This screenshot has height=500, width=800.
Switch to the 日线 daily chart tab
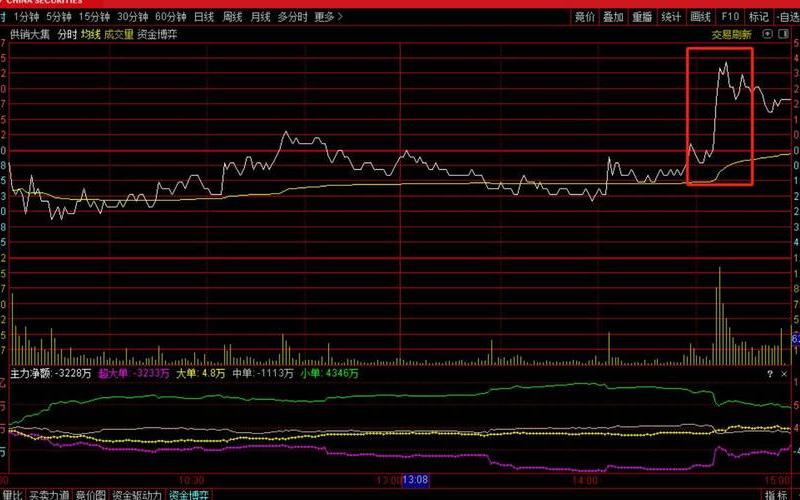click(x=204, y=17)
